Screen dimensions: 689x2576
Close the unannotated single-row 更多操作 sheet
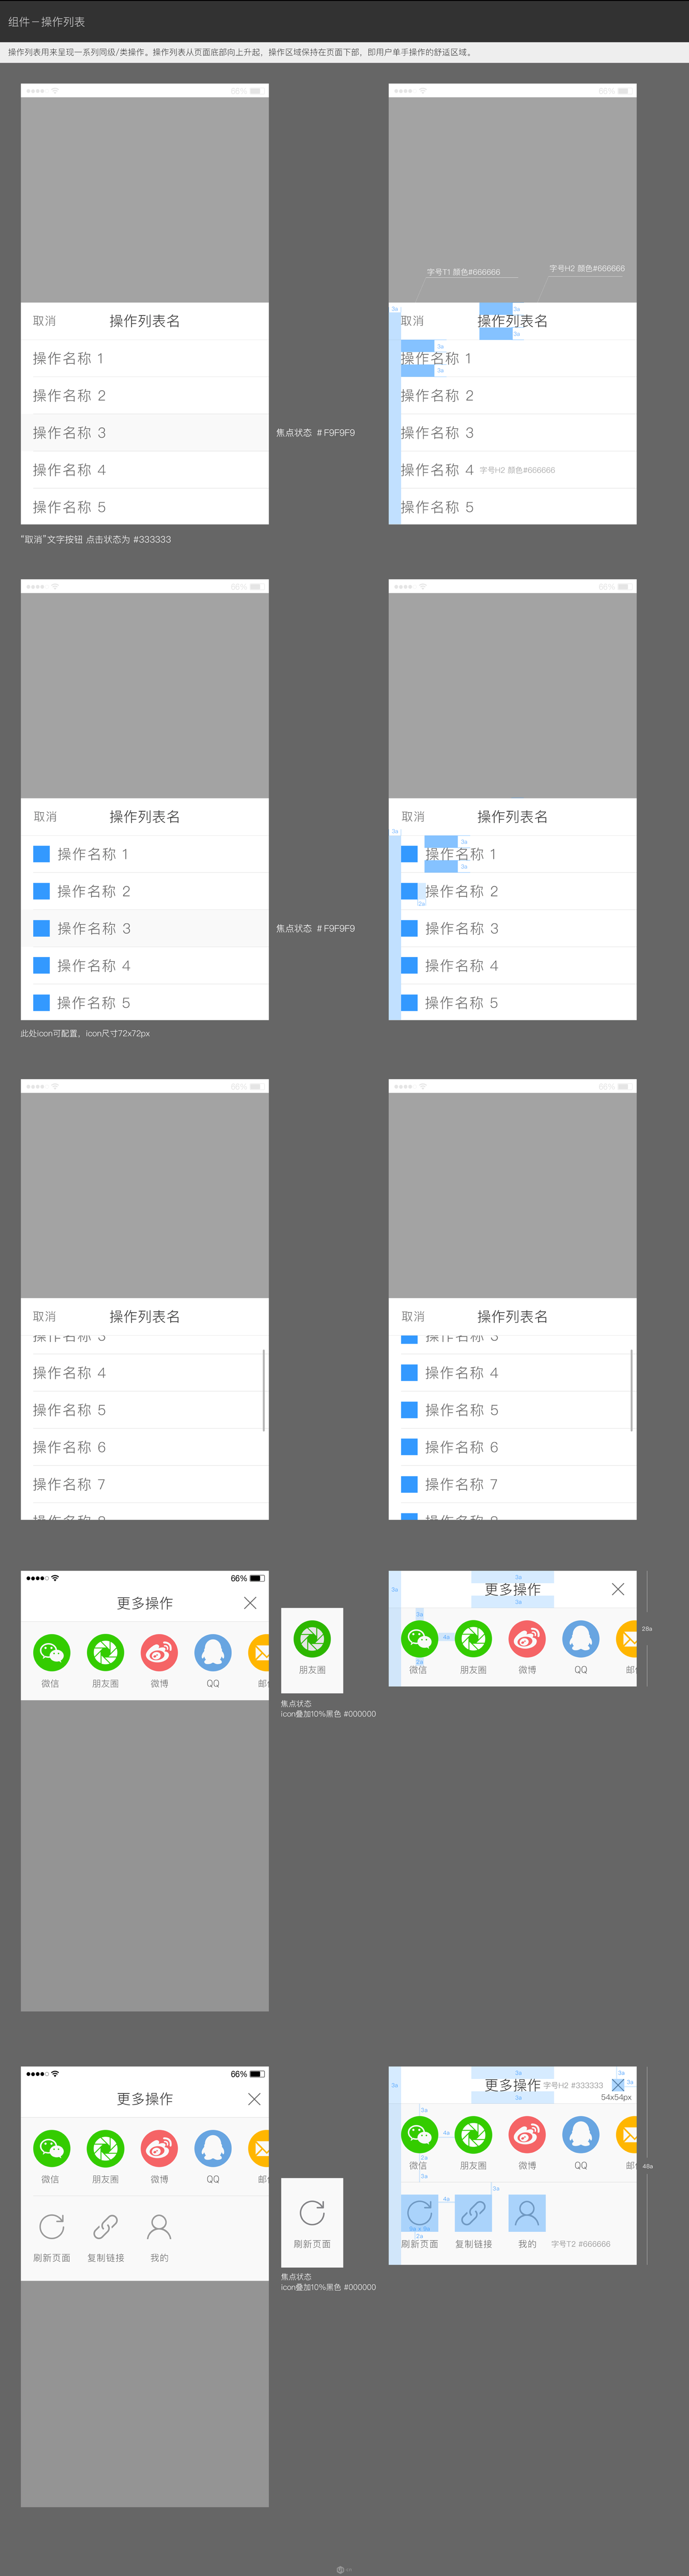pyautogui.click(x=250, y=1603)
